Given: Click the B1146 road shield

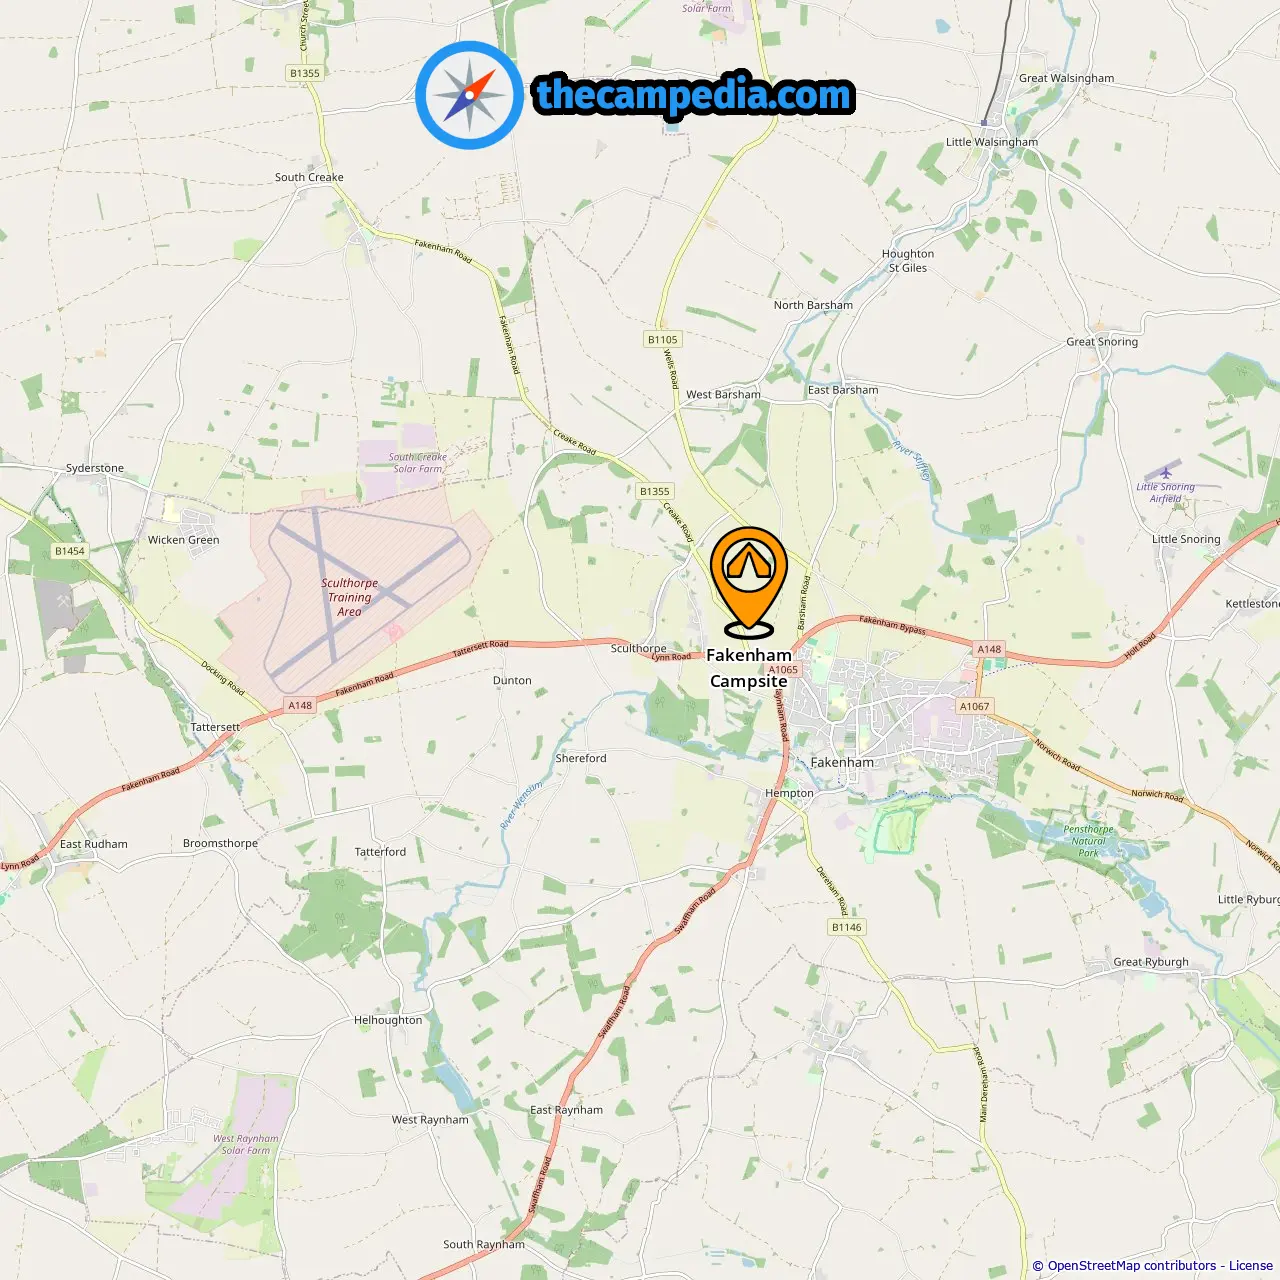Looking at the screenshot, I should [847, 927].
